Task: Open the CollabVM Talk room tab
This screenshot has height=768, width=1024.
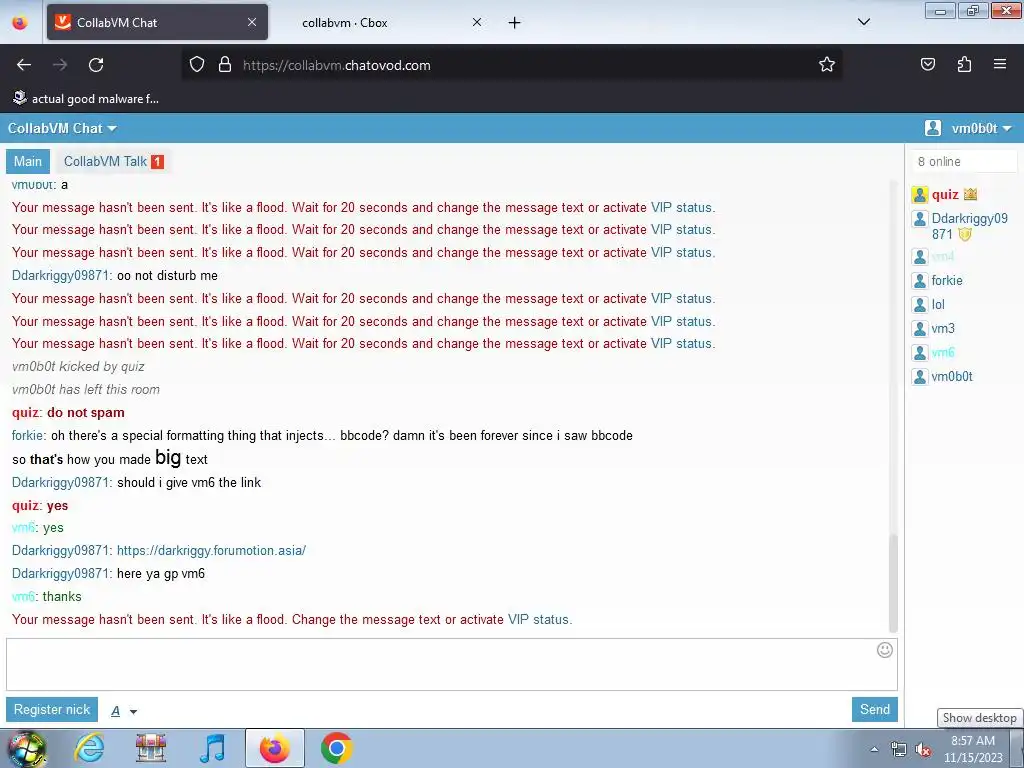Action: [x=105, y=161]
